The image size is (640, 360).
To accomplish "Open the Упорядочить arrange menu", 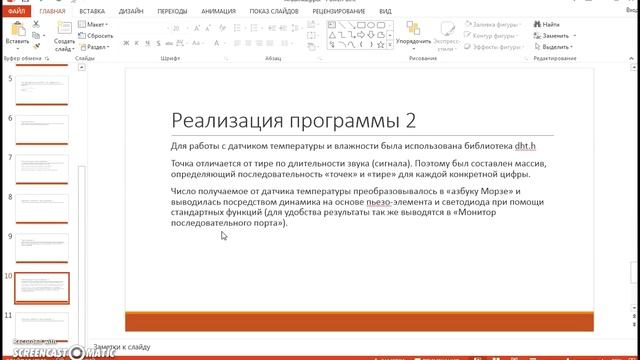I will (x=413, y=35).
